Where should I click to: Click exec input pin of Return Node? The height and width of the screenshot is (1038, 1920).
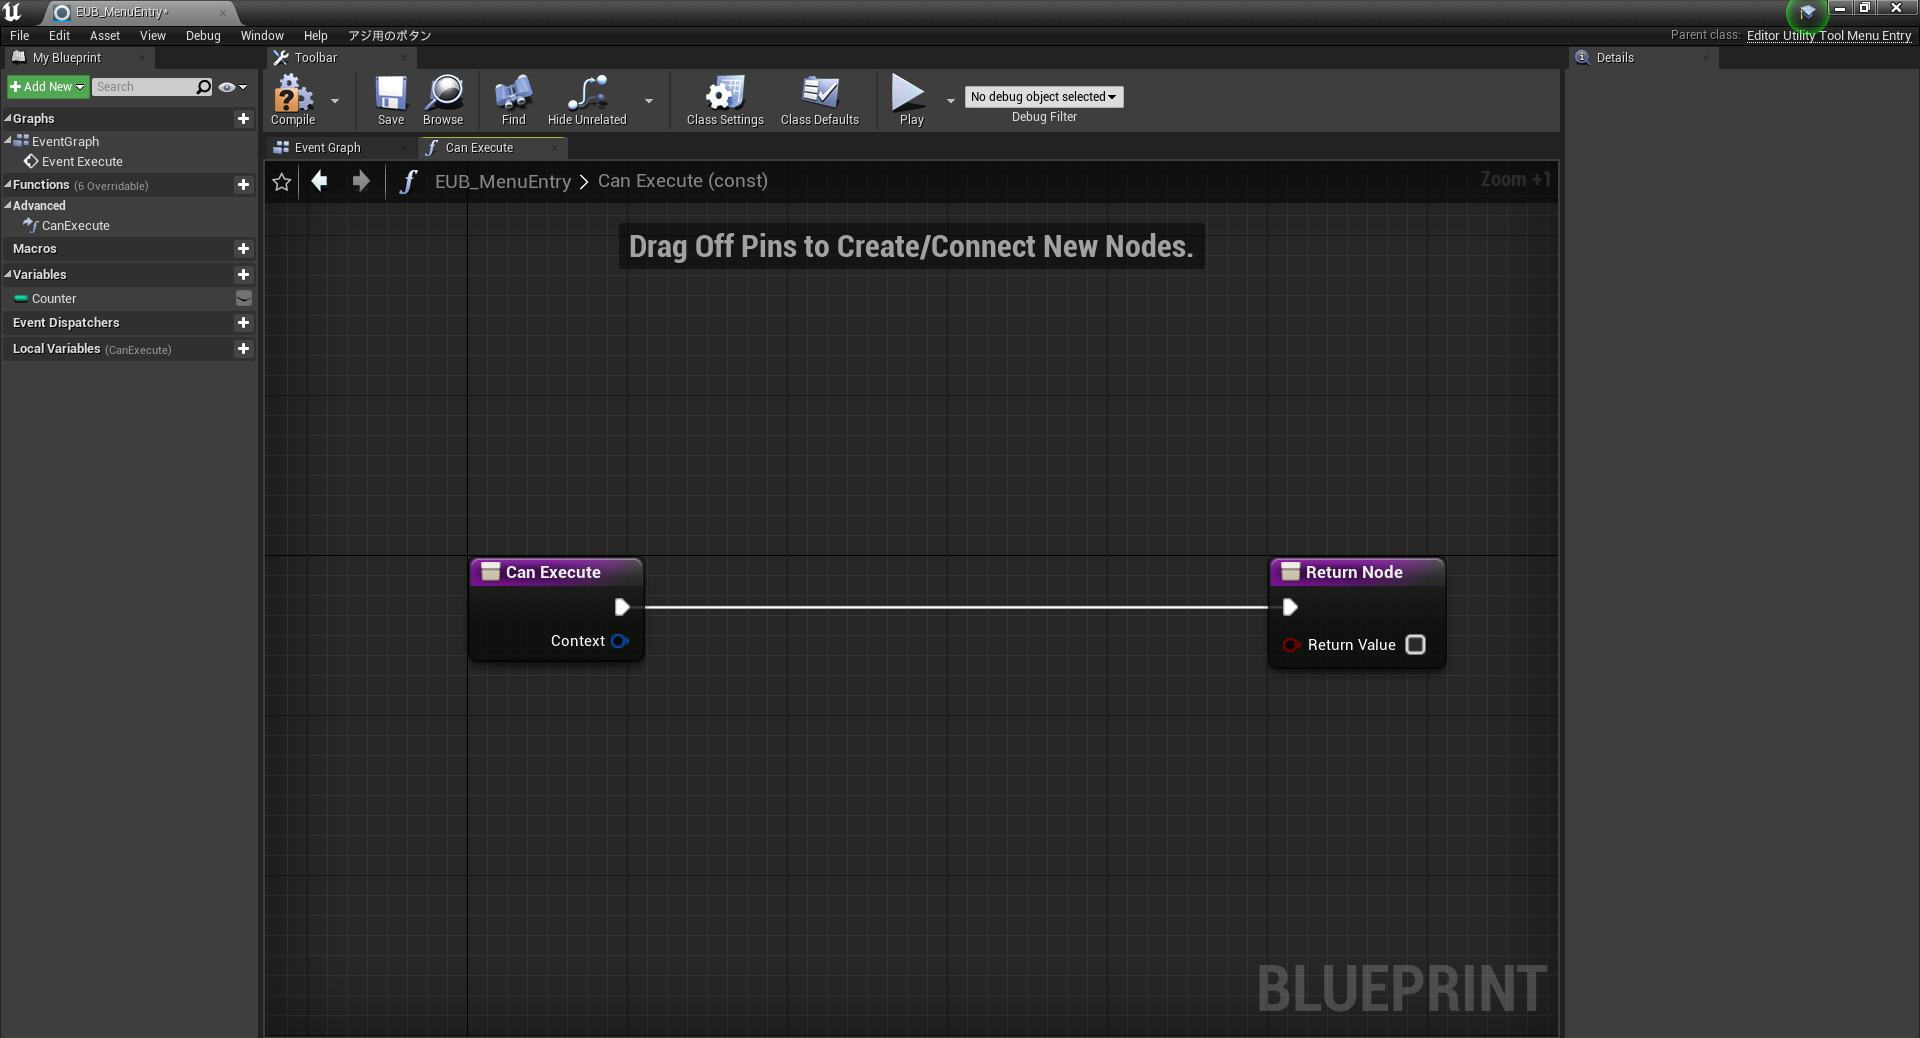pos(1290,607)
